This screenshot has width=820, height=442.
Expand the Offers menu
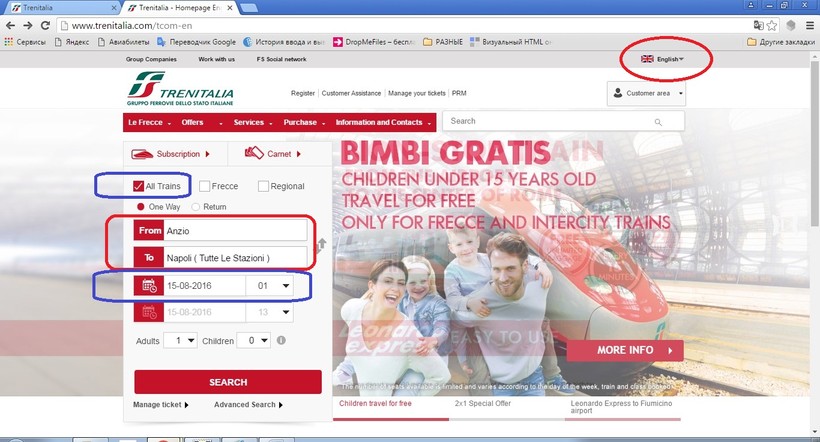(201, 122)
